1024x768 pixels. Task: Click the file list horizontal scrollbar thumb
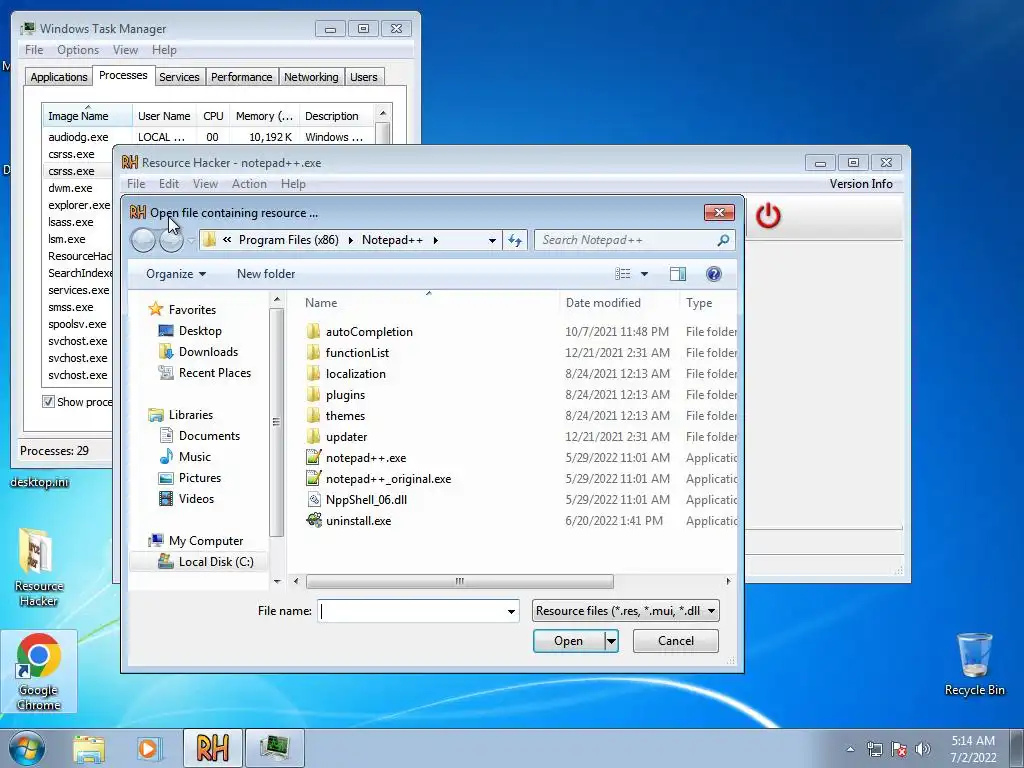460,581
